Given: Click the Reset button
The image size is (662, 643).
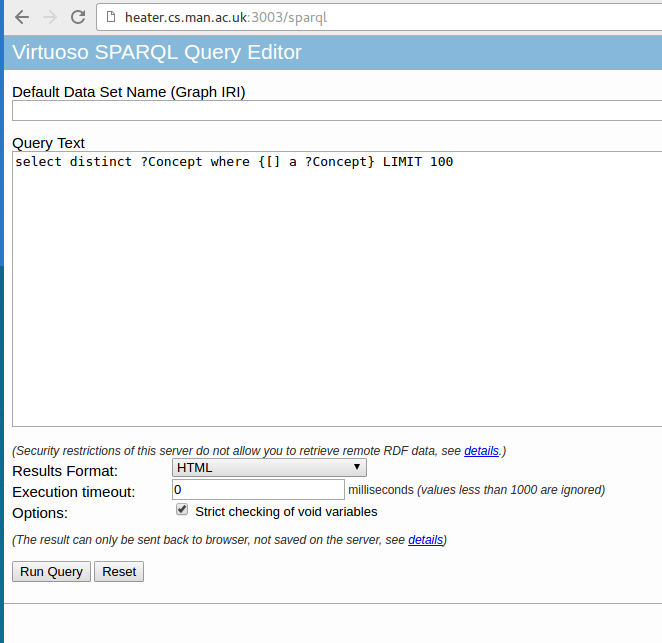Looking at the screenshot, I should pyautogui.click(x=119, y=572).
